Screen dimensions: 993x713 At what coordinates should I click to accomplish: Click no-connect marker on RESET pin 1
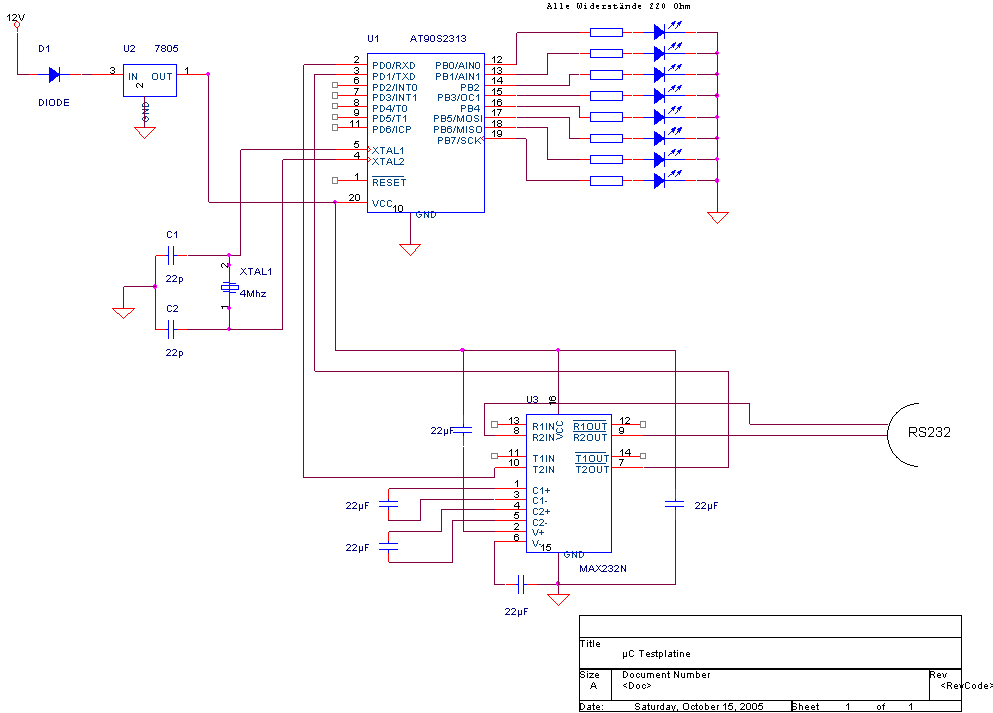point(335,180)
